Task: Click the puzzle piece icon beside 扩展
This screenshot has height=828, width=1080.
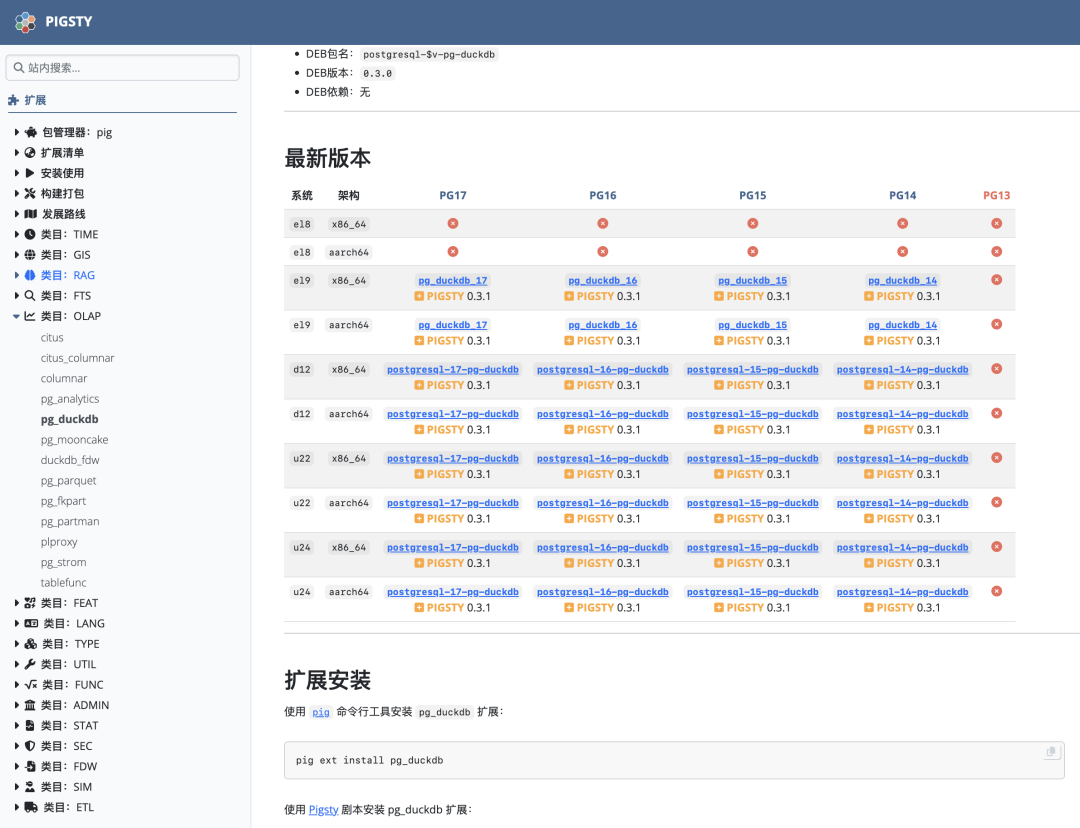Action: pyautogui.click(x=13, y=101)
